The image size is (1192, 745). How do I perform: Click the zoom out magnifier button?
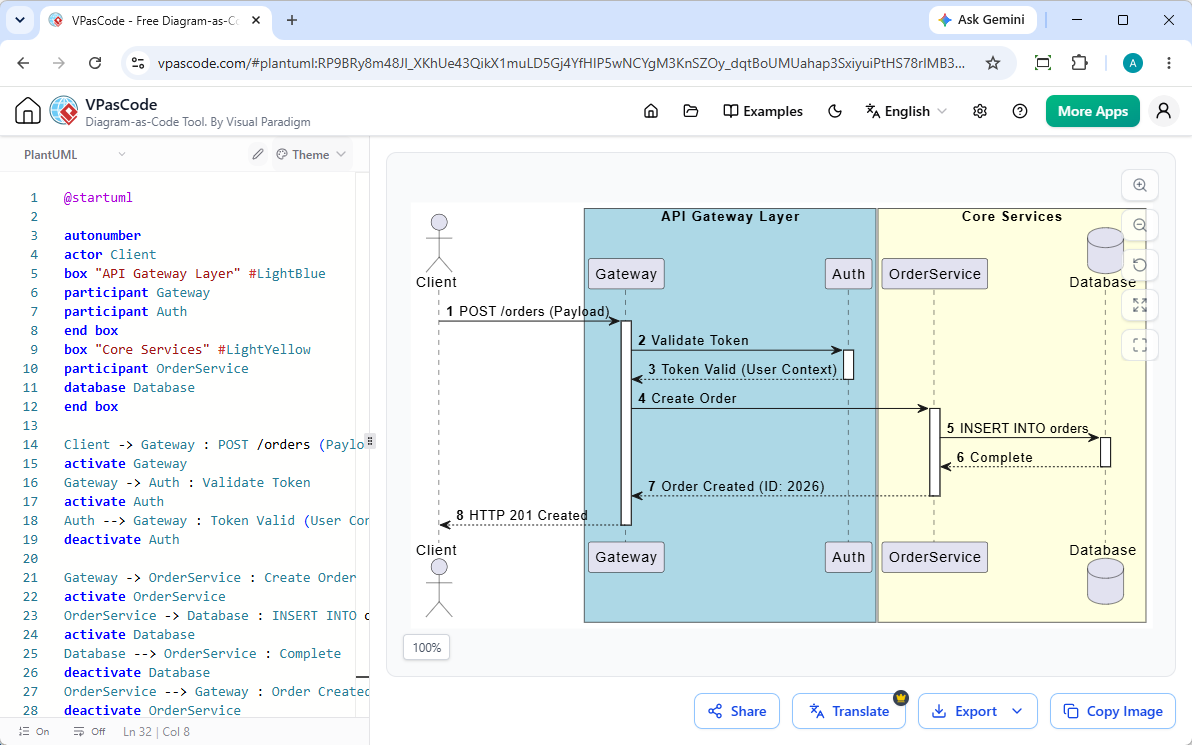1140,225
